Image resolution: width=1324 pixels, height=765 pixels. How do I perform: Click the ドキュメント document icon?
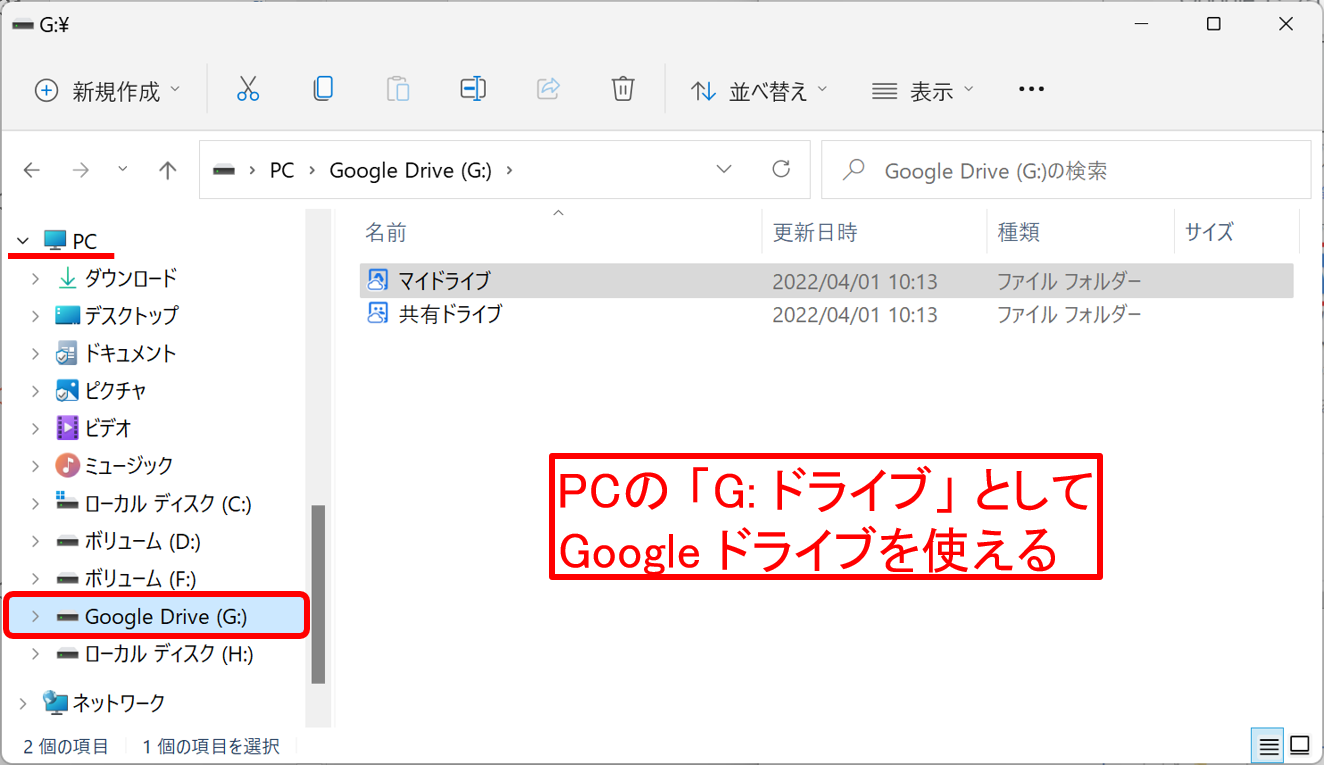(67, 353)
